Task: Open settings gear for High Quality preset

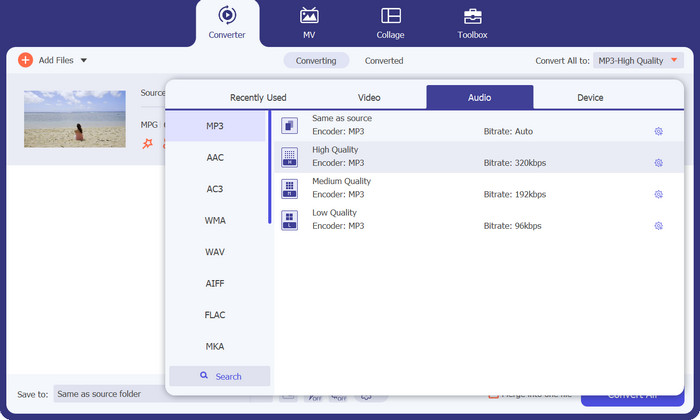Action: tap(658, 163)
